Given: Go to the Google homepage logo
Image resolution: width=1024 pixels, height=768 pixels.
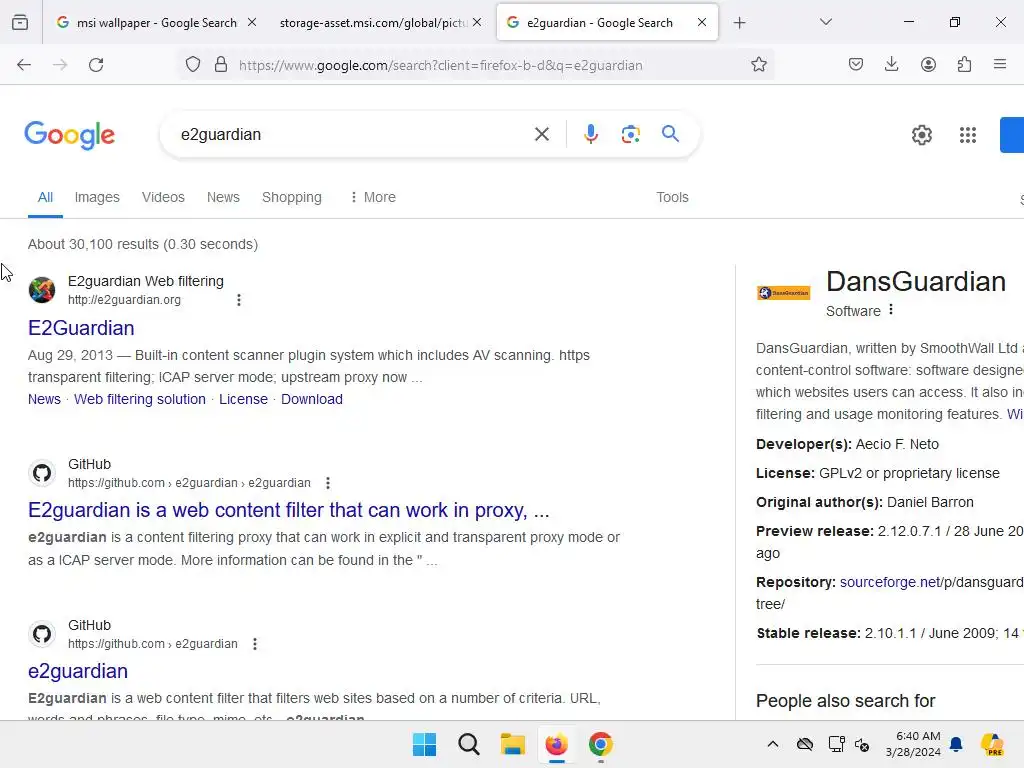Looking at the screenshot, I should click(x=69, y=135).
